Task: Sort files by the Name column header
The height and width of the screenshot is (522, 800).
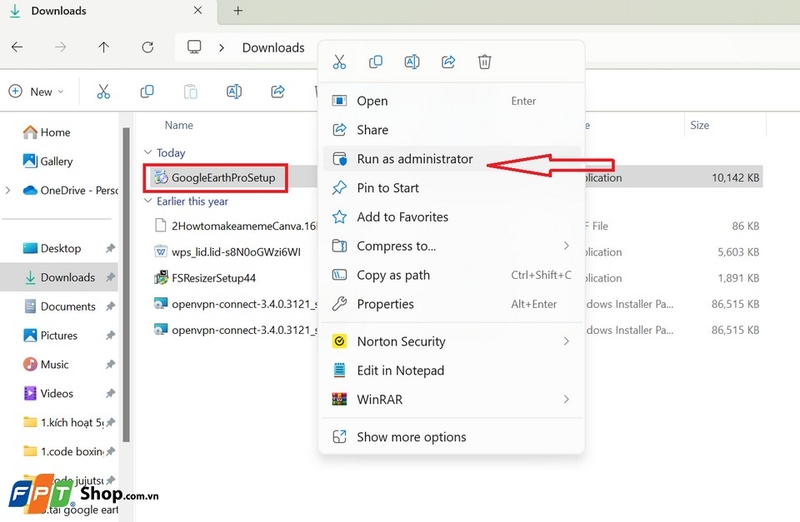Action: point(179,125)
